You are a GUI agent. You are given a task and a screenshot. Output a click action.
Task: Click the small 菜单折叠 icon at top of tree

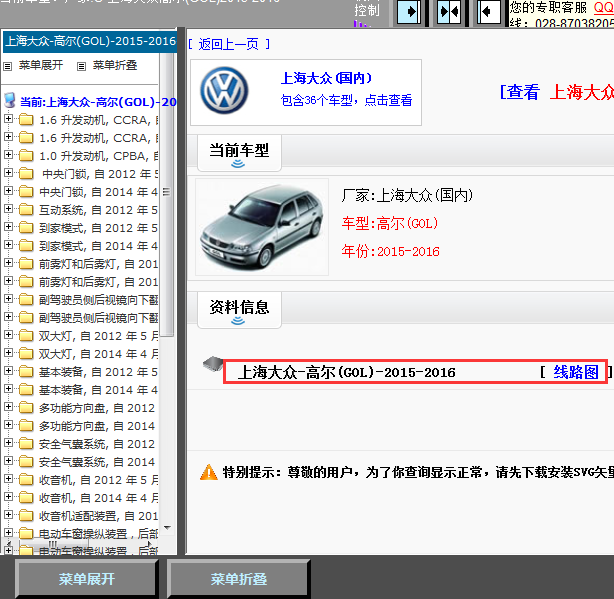point(81,66)
